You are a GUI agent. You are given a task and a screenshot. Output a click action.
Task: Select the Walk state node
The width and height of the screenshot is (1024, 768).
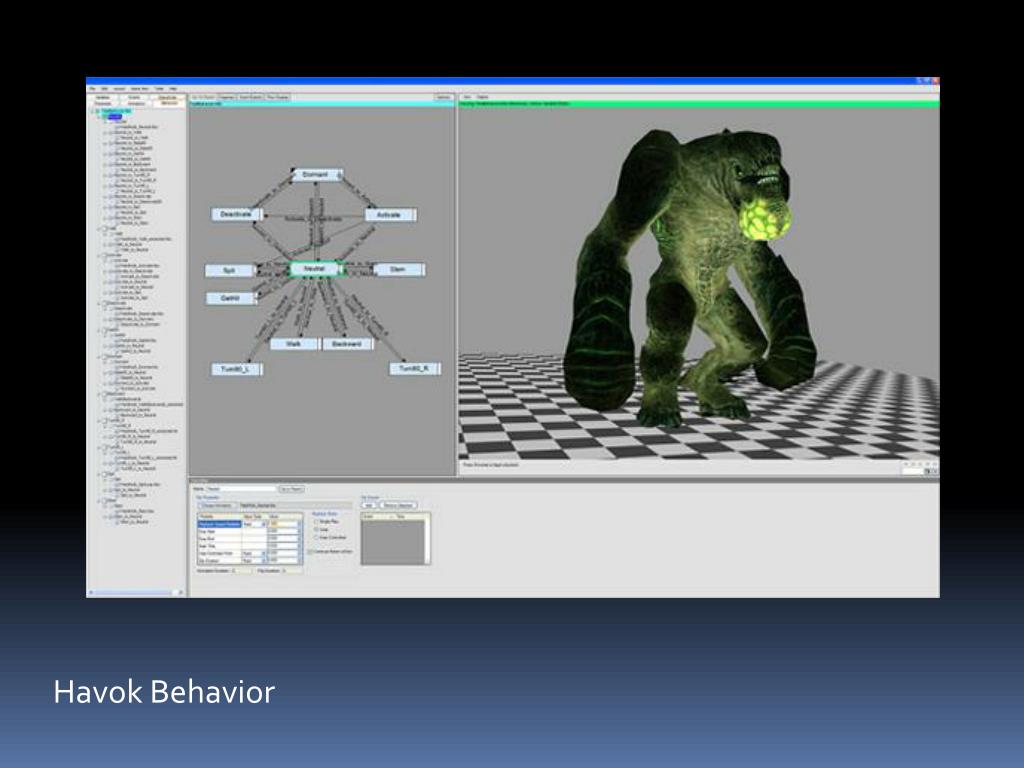(294, 344)
